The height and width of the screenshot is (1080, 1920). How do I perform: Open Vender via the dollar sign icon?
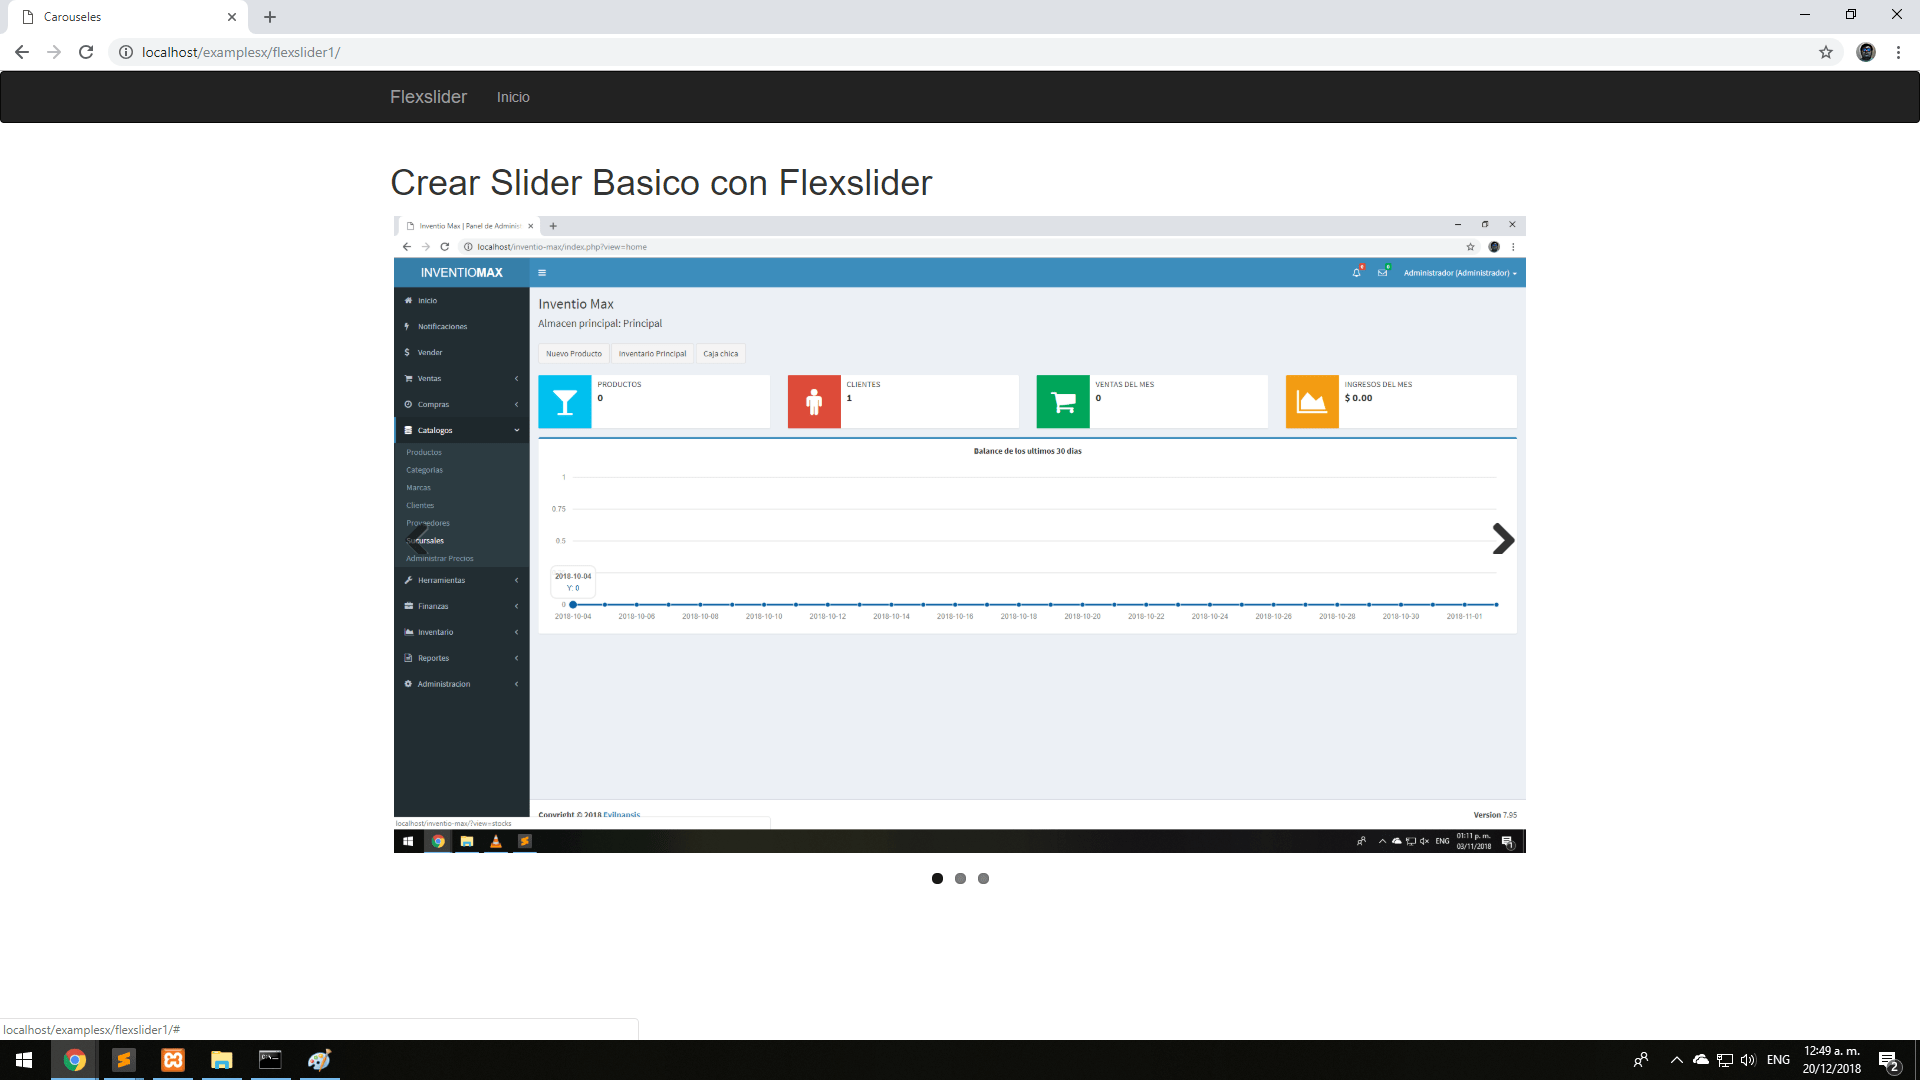point(407,352)
